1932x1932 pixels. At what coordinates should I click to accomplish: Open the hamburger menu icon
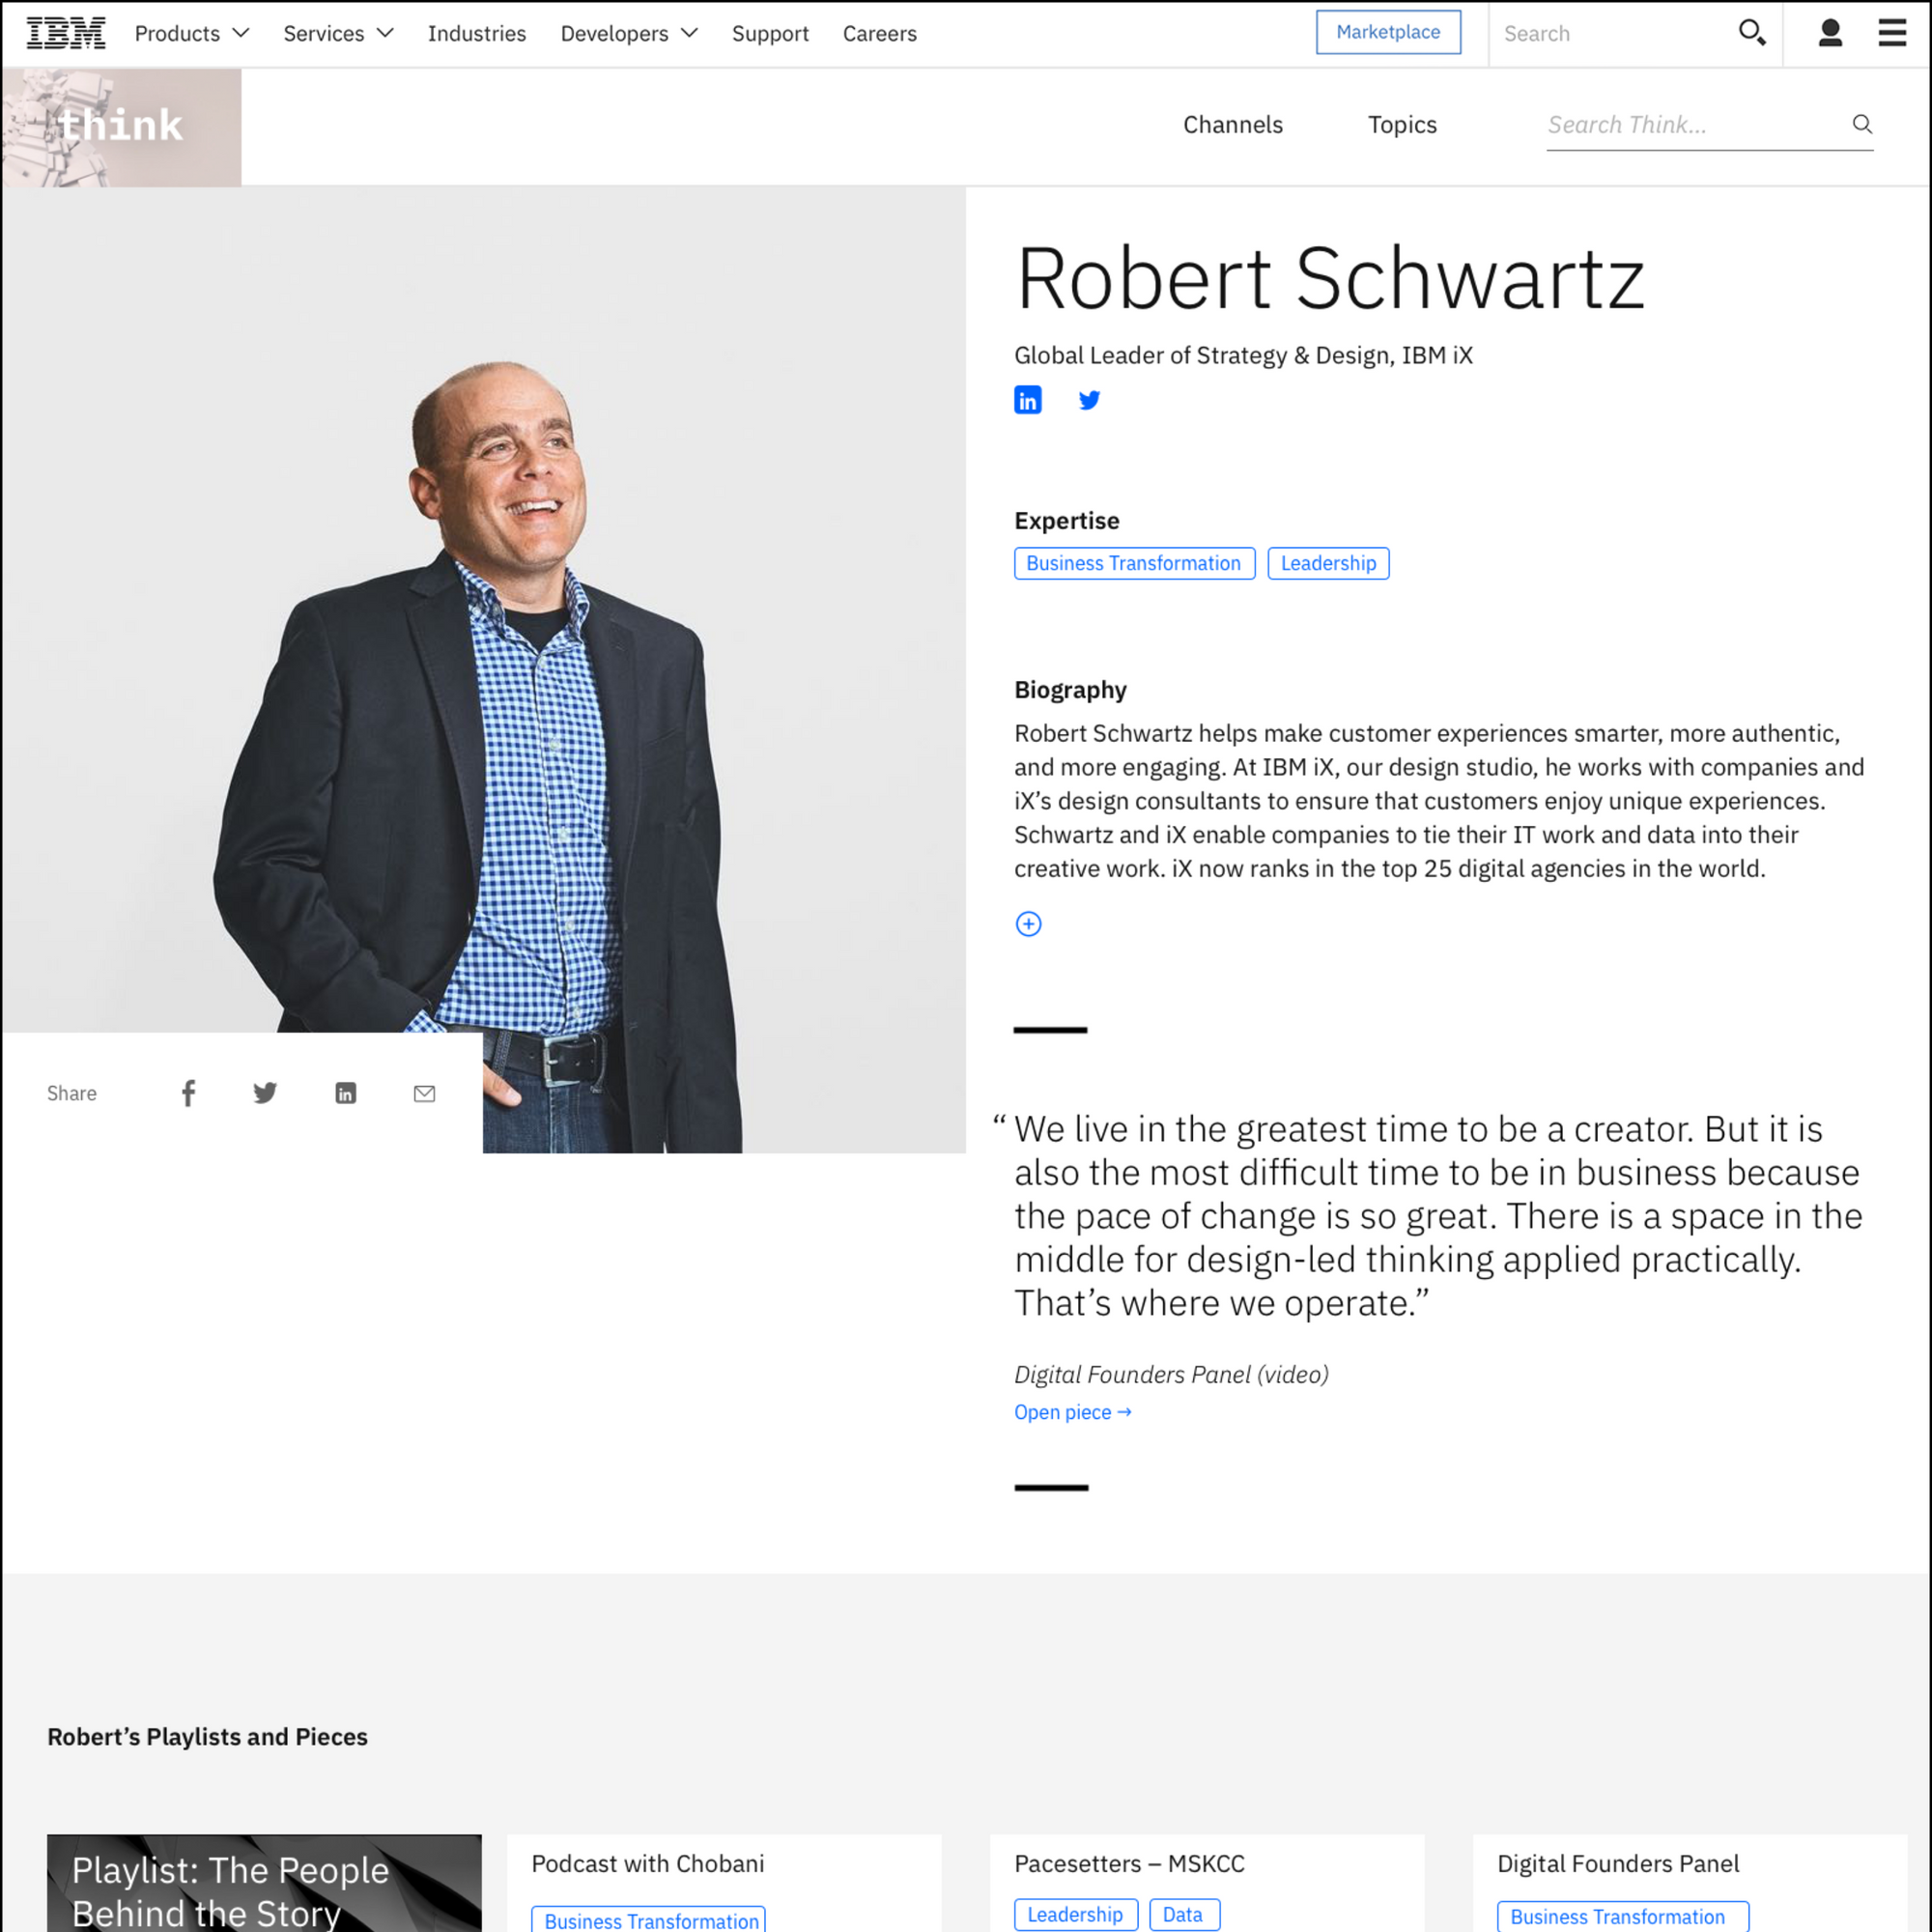[x=1892, y=33]
